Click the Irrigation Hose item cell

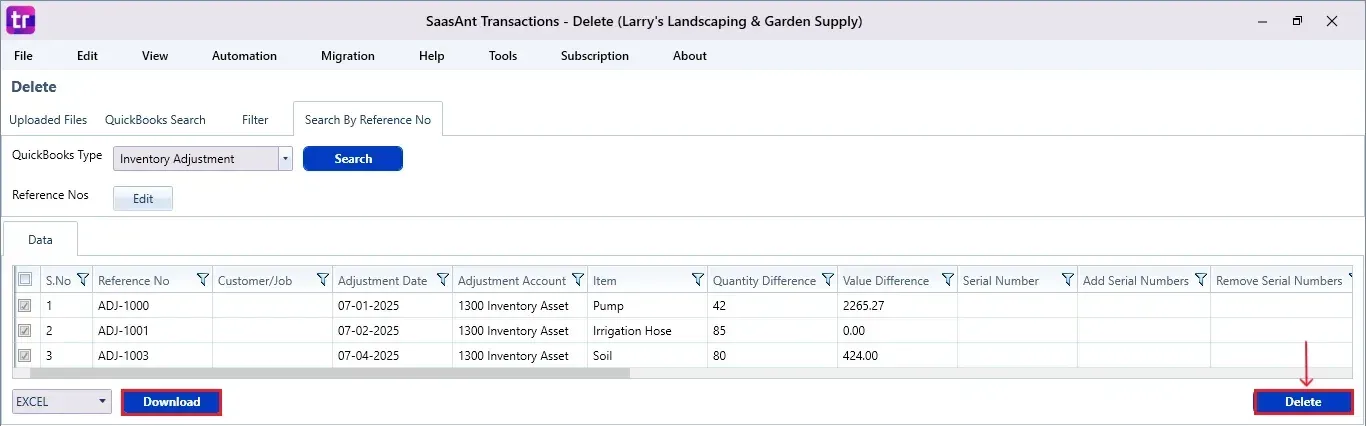tap(647, 331)
